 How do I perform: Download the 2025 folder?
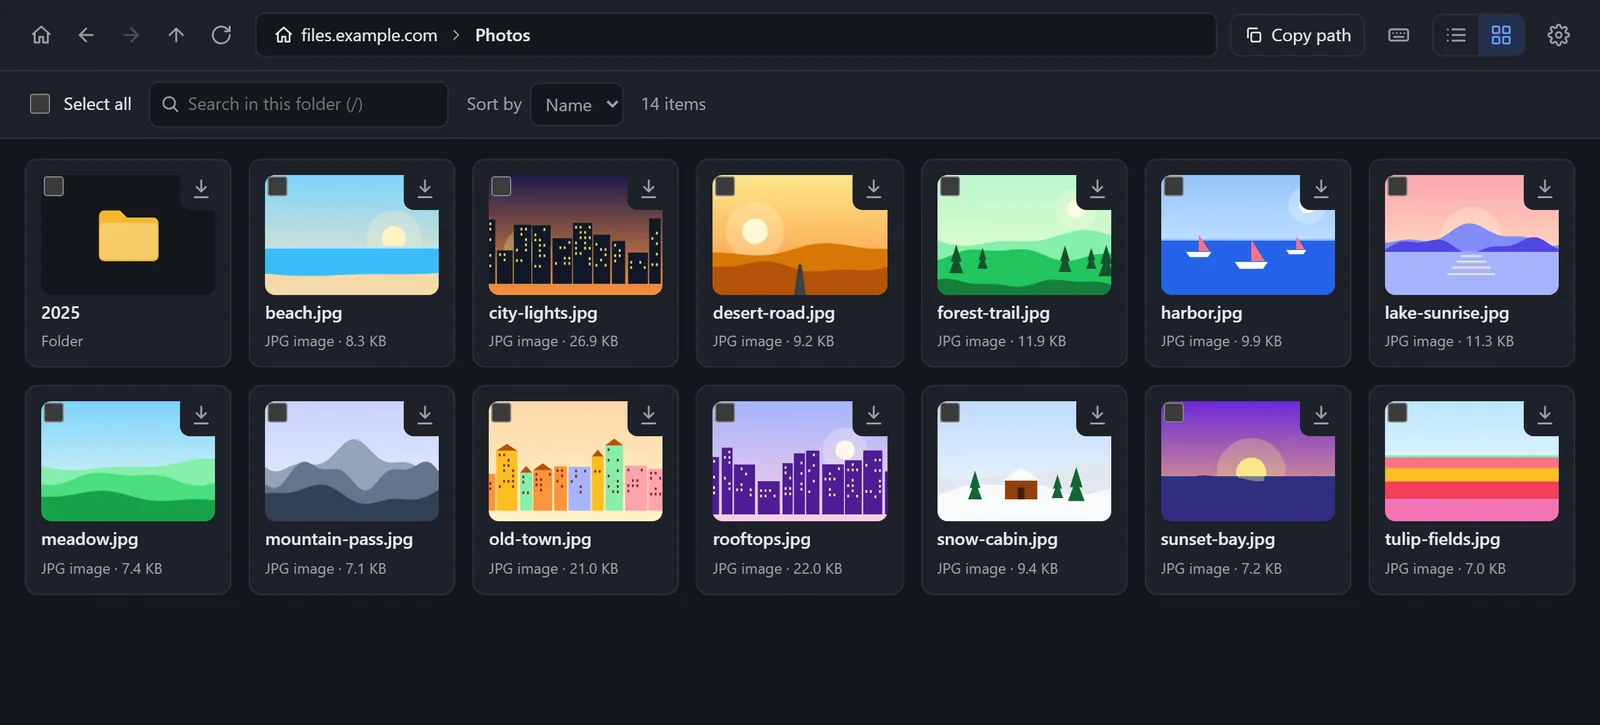point(201,188)
